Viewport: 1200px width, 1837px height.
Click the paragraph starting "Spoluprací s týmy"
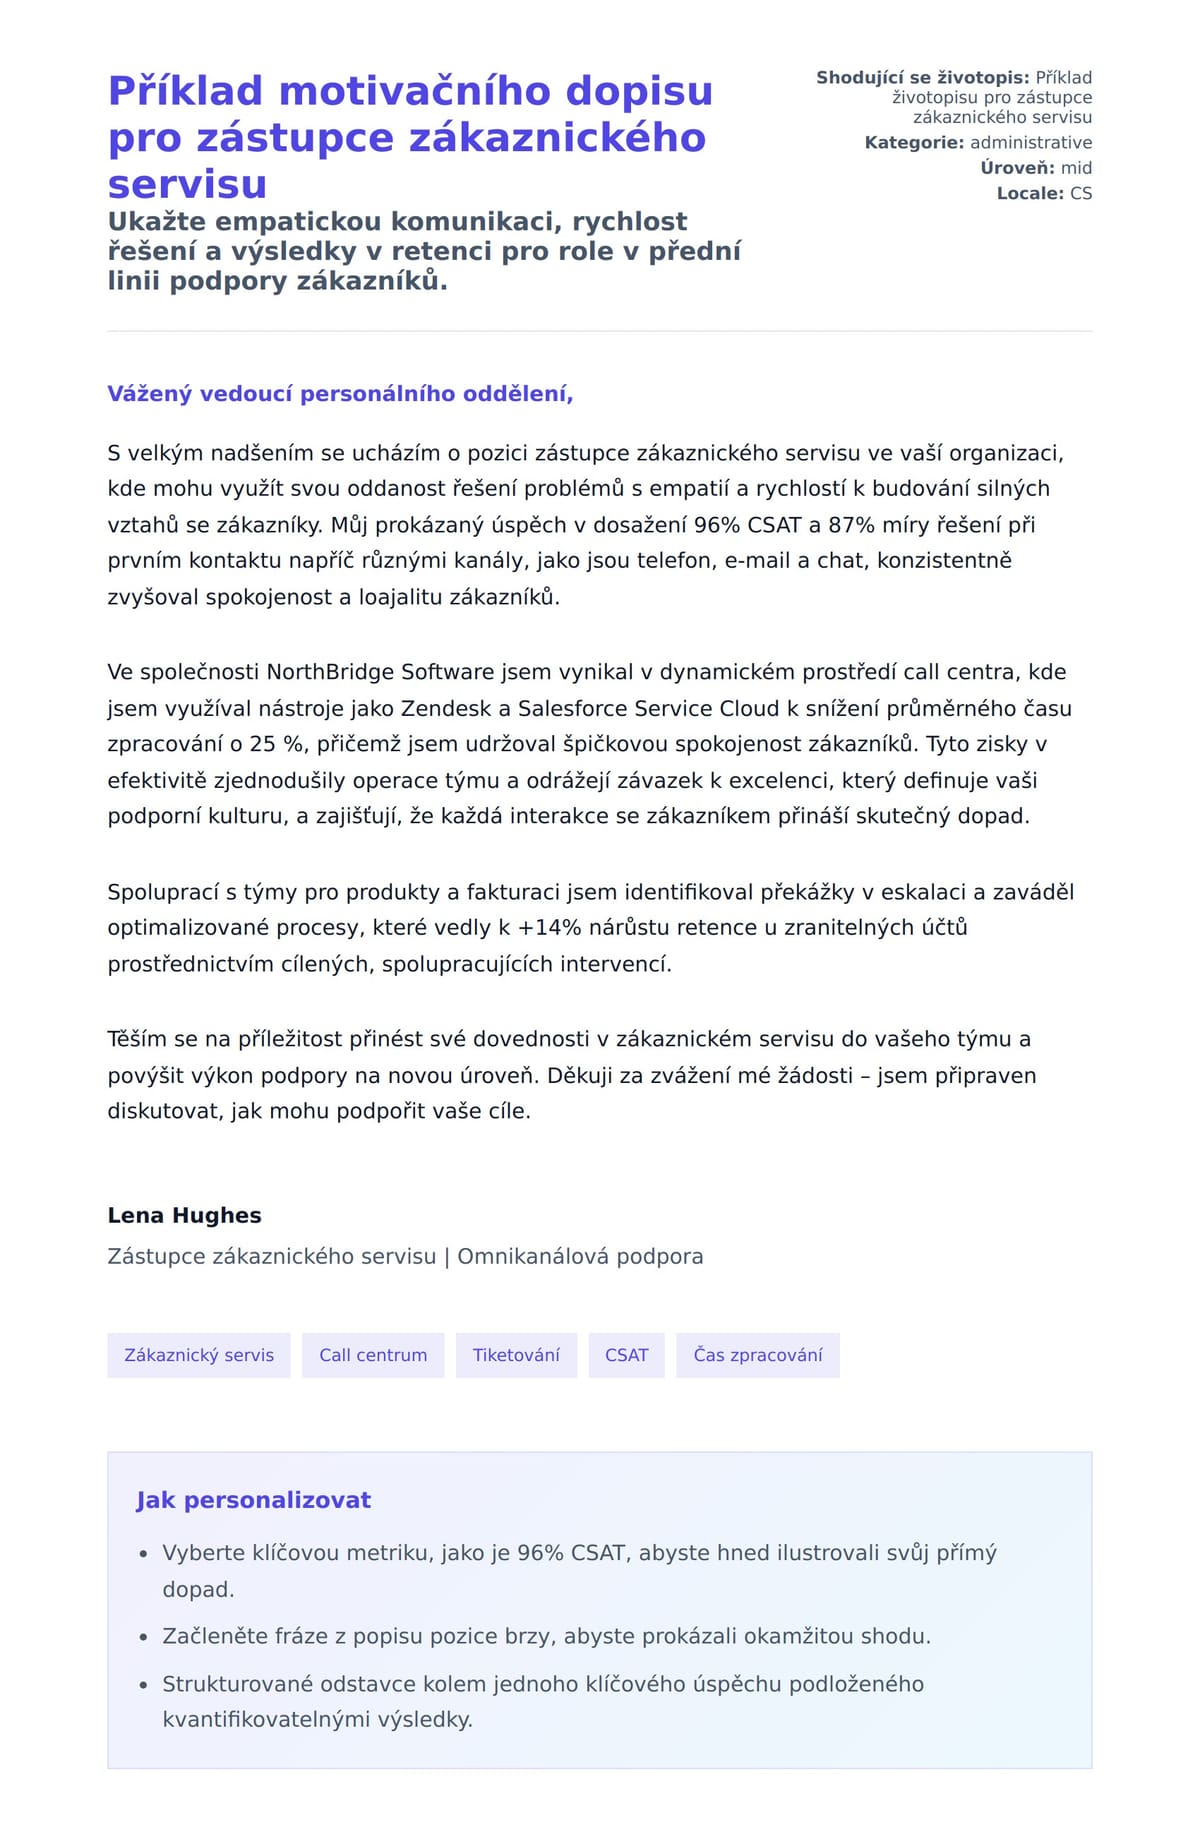point(590,928)
